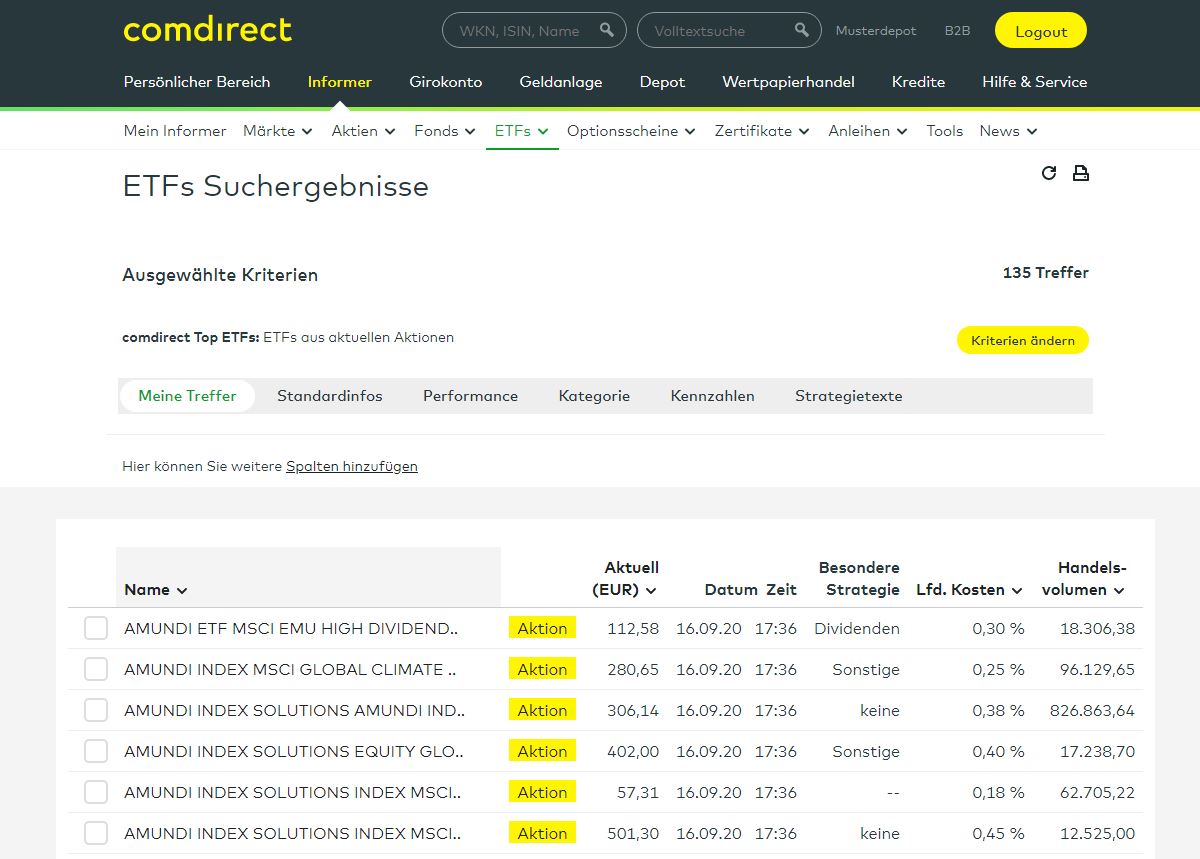Click the Aktion badge for AMUNDI ETF MSCI EMU
Screen dimensions: 1200x859
[542, 628]
